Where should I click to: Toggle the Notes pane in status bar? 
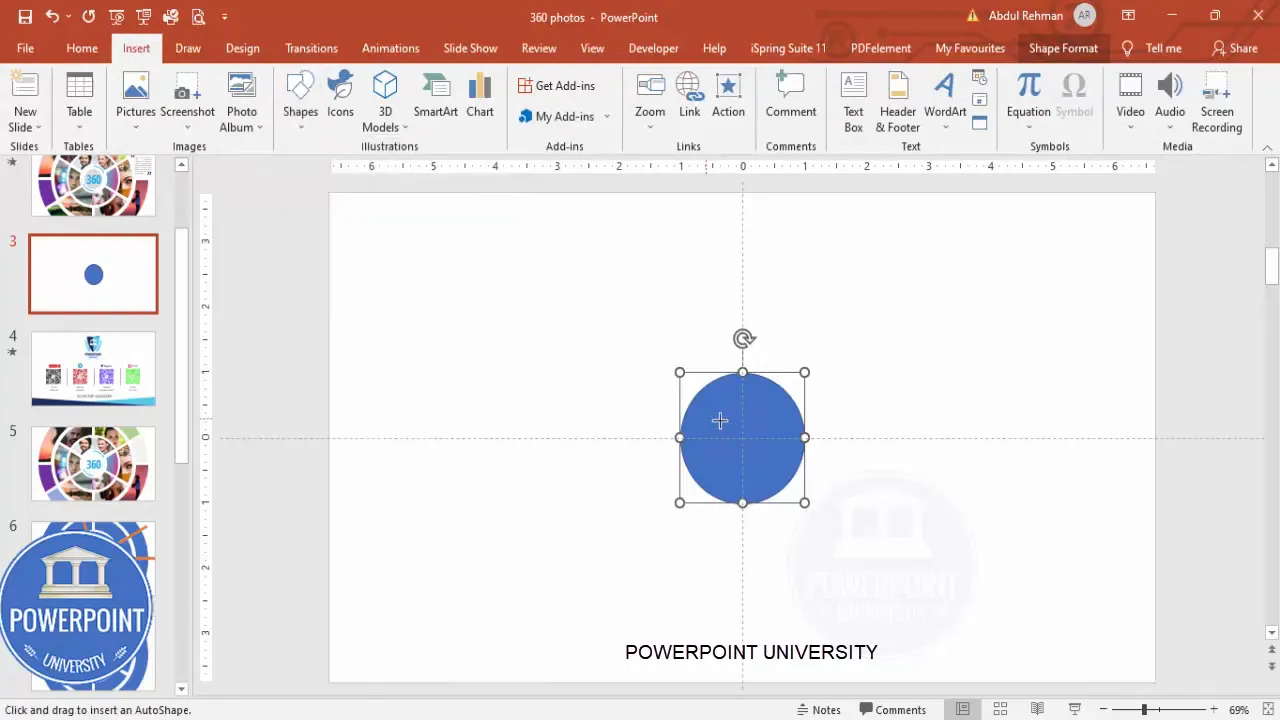pyautogui.click(x=819, y=710)
